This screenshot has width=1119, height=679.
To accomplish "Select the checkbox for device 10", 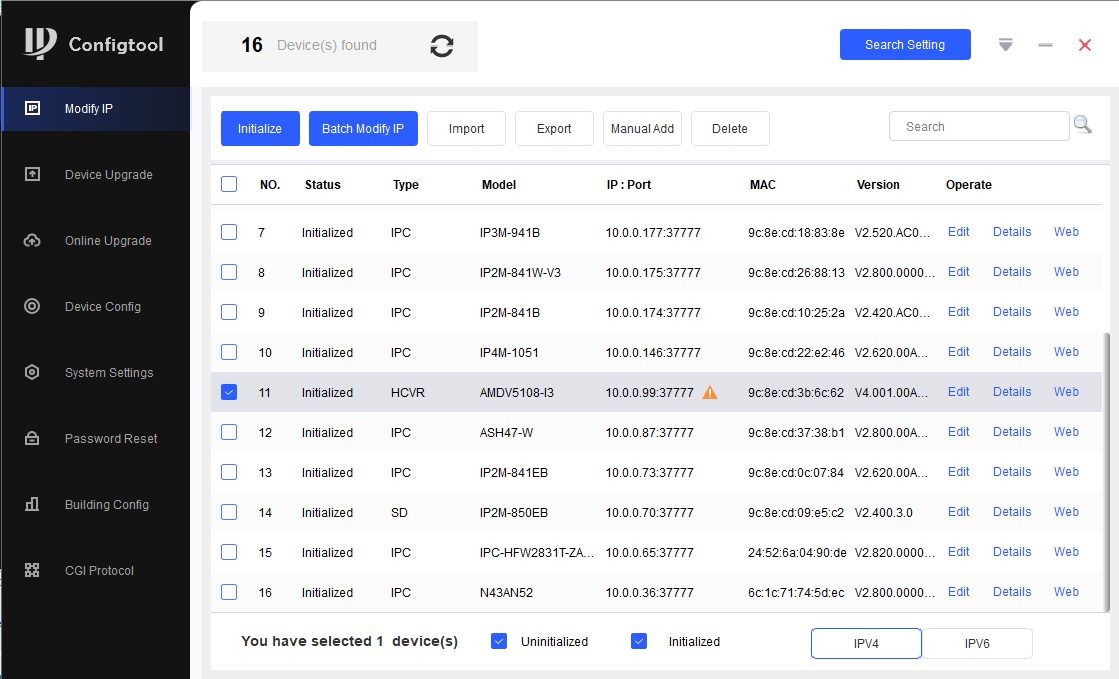I will [x=229, y=352].
